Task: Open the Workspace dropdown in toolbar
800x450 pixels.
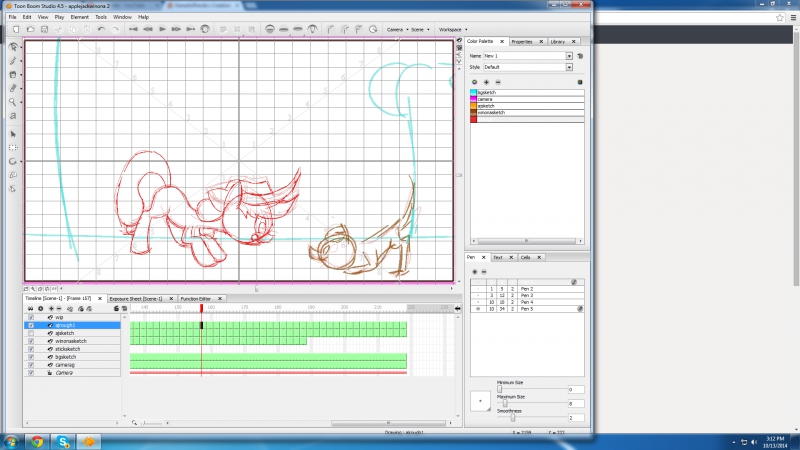Action: pos(451,29)
